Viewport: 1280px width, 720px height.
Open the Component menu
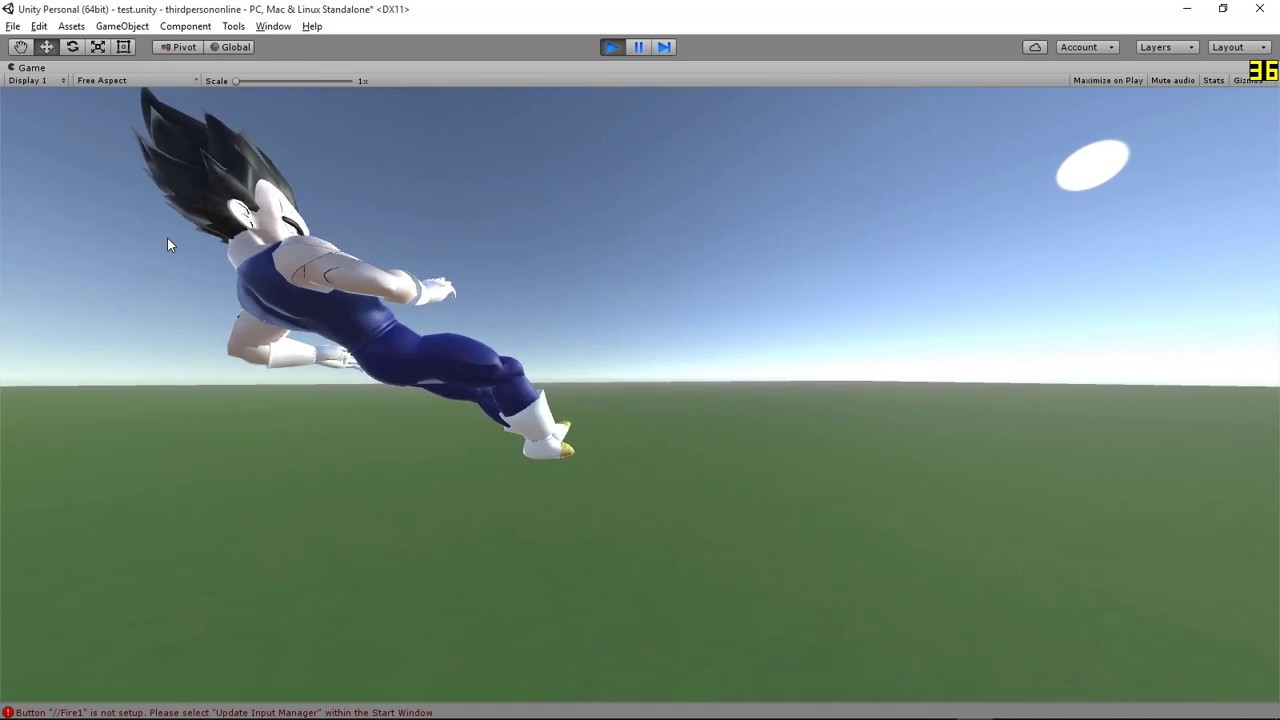(185, 26)
